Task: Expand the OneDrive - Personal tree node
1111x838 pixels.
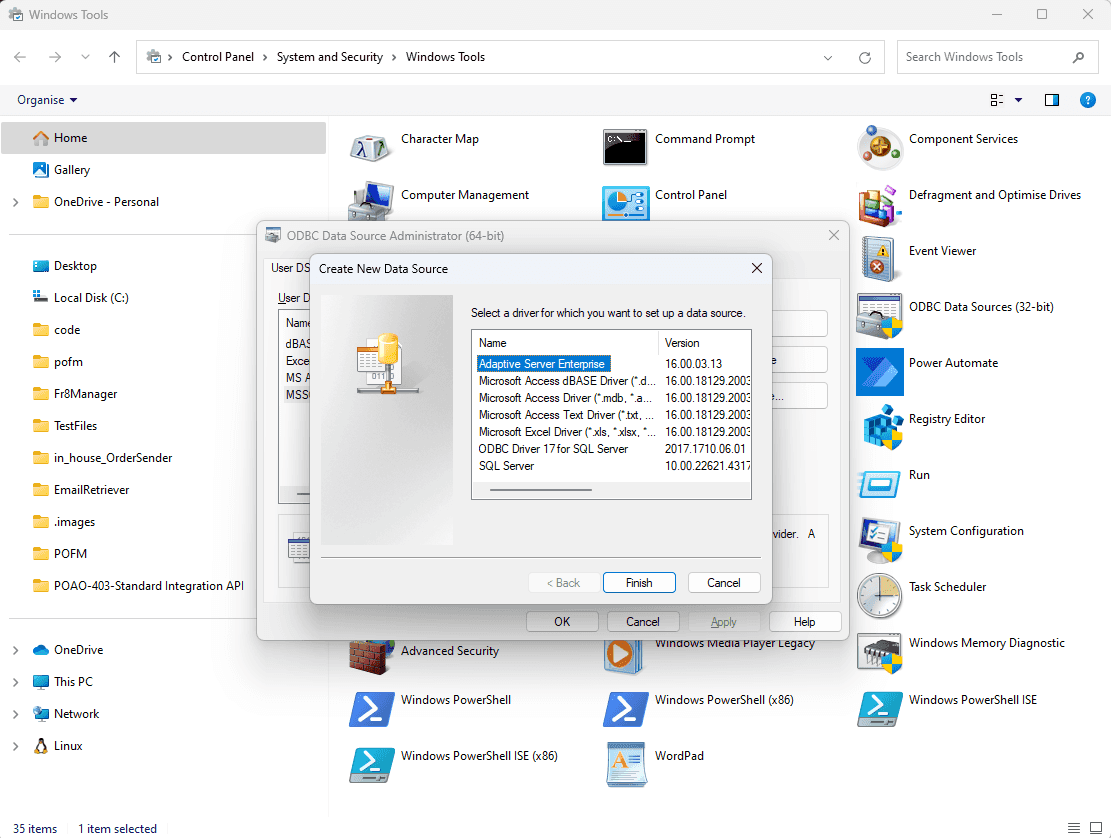Action: (15, 202)
